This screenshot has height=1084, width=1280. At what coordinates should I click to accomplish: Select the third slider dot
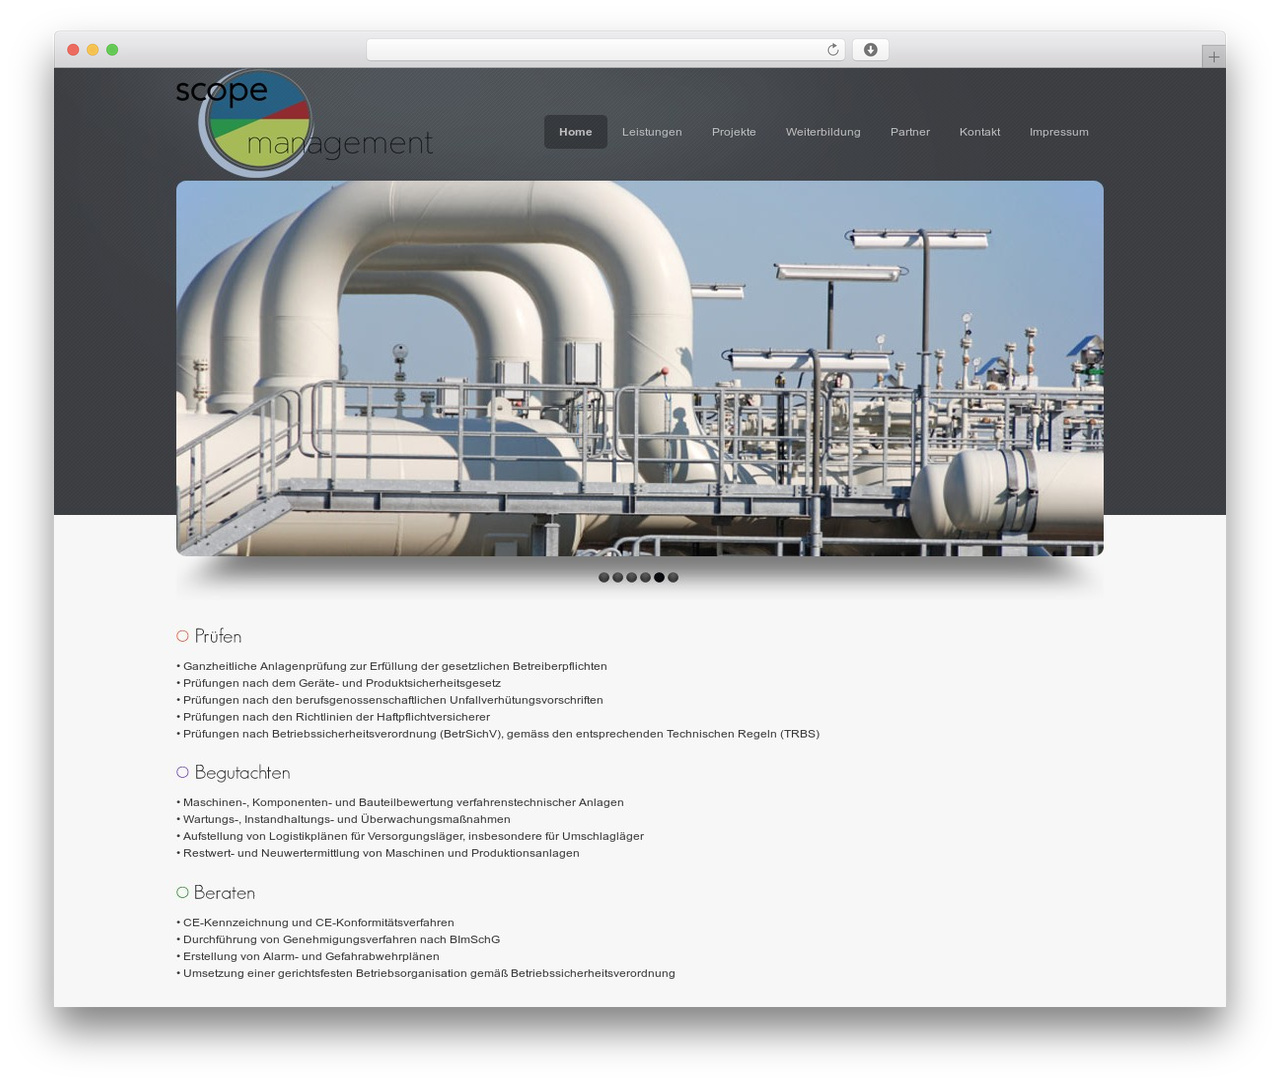click(x=632, y=577)
